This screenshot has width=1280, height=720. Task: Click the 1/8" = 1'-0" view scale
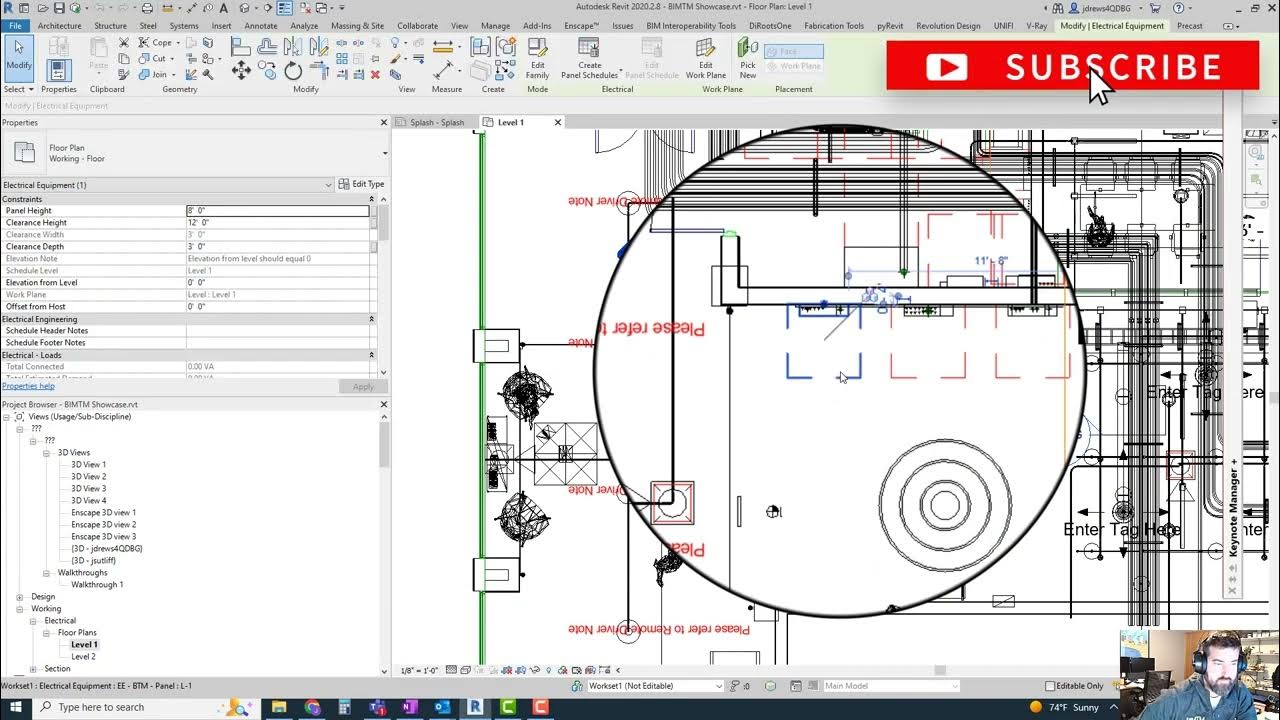pos(420,670)
